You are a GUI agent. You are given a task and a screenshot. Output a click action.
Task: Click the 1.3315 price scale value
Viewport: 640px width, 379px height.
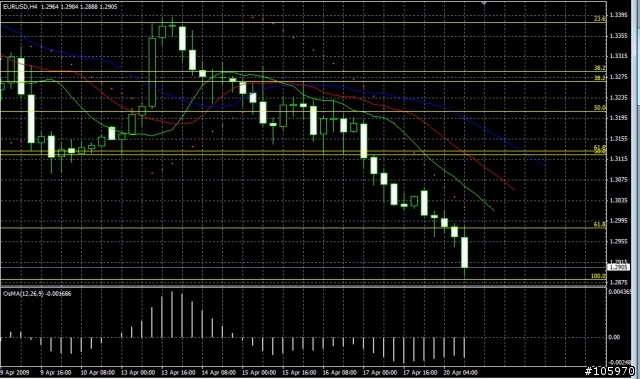(618, 56)
